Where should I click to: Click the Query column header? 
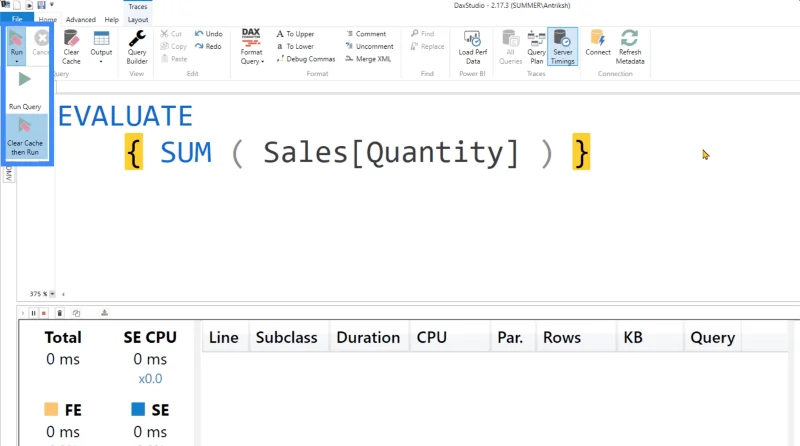(x=713, y=337)
